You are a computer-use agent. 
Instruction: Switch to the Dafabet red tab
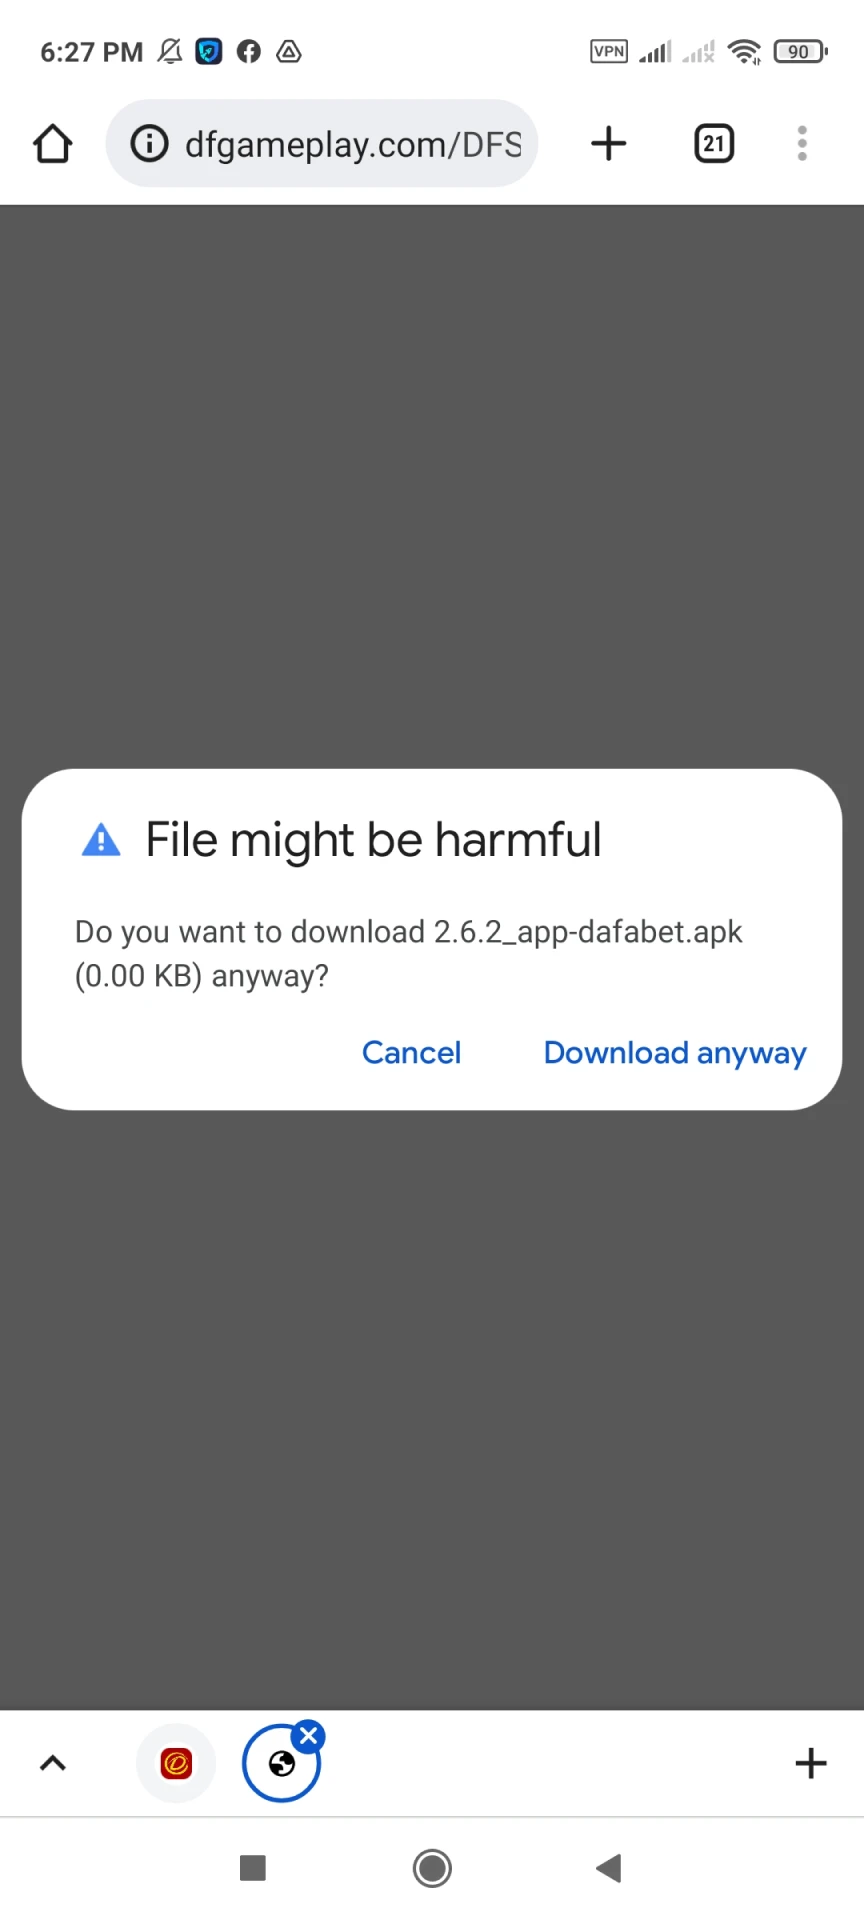tap(176, 1763)
